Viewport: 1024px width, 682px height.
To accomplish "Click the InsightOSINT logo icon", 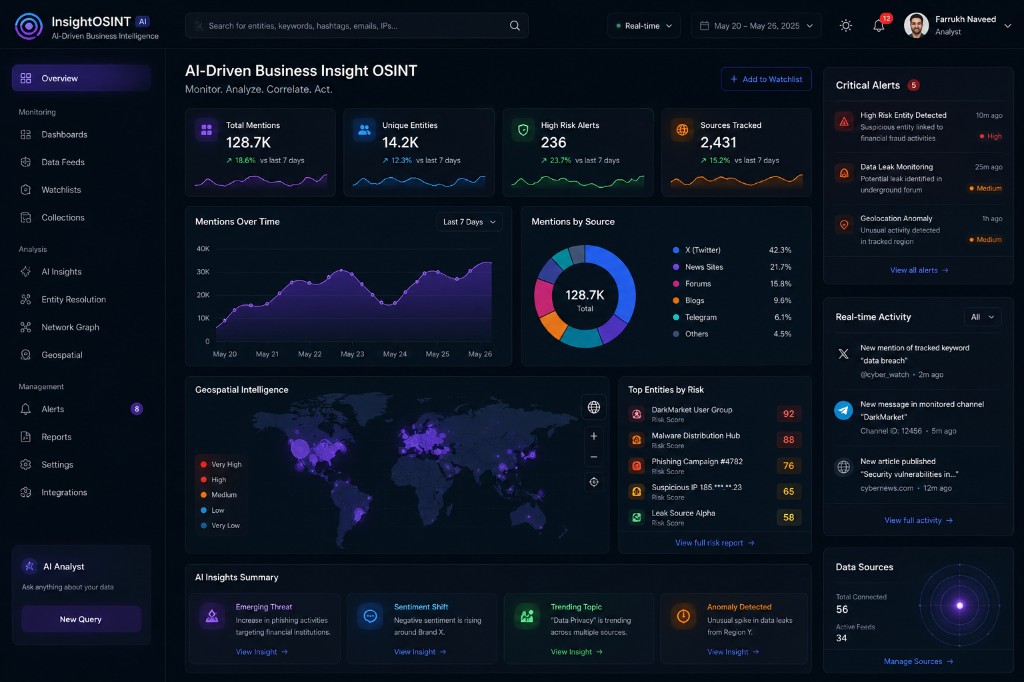I will coord(29,26).
